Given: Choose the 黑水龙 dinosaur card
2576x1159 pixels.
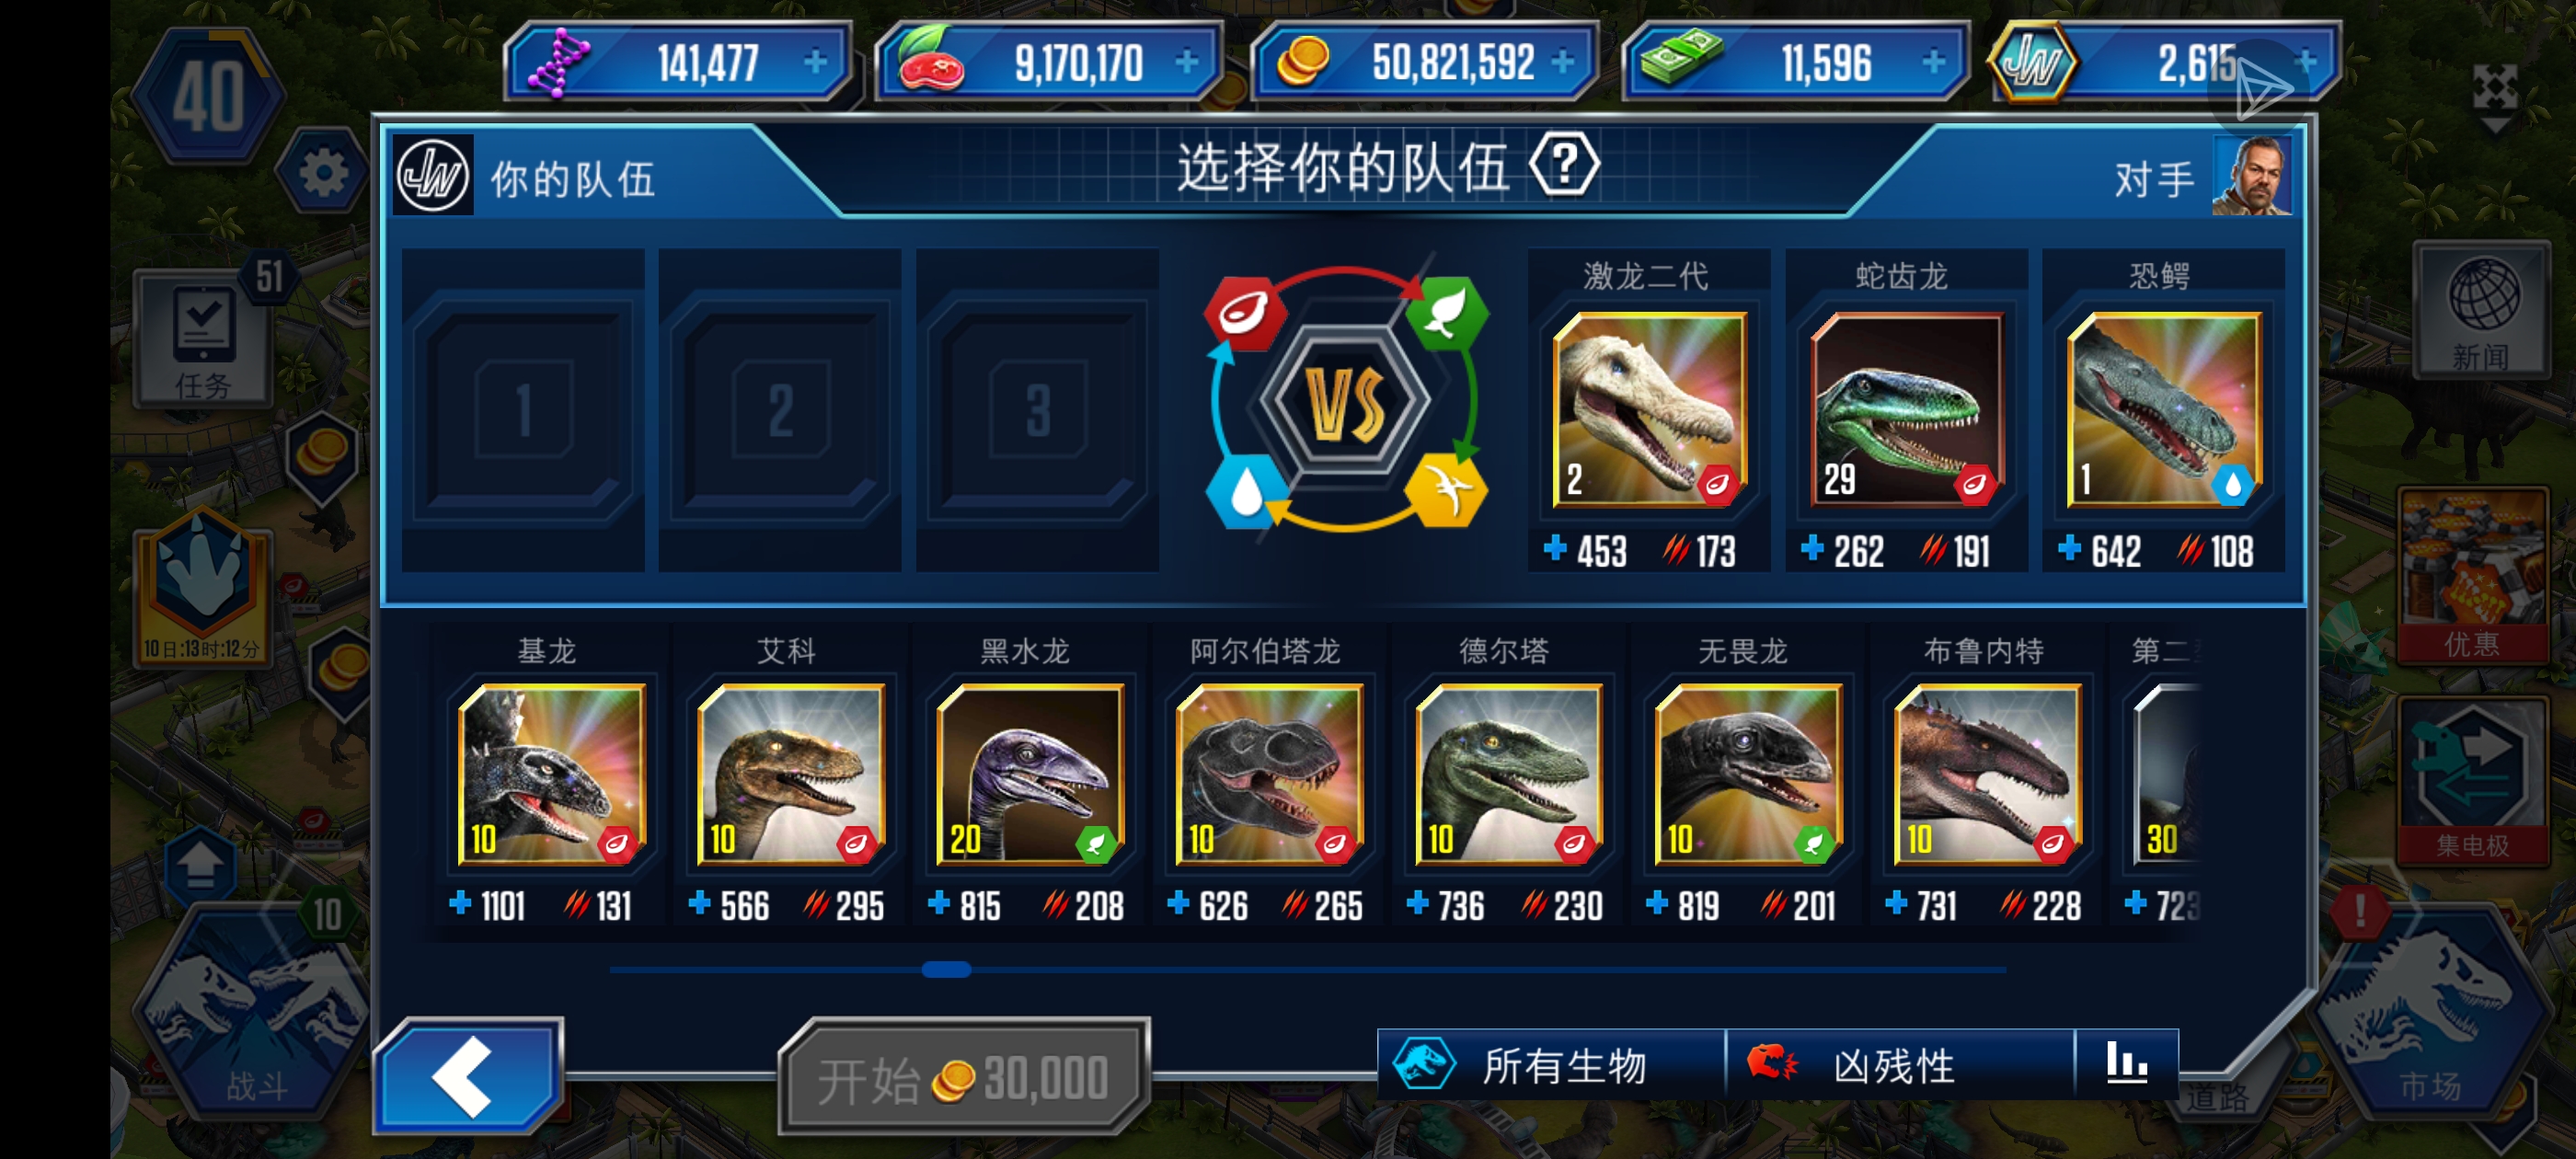Looking at the screenshot, I should point(1029,778).
